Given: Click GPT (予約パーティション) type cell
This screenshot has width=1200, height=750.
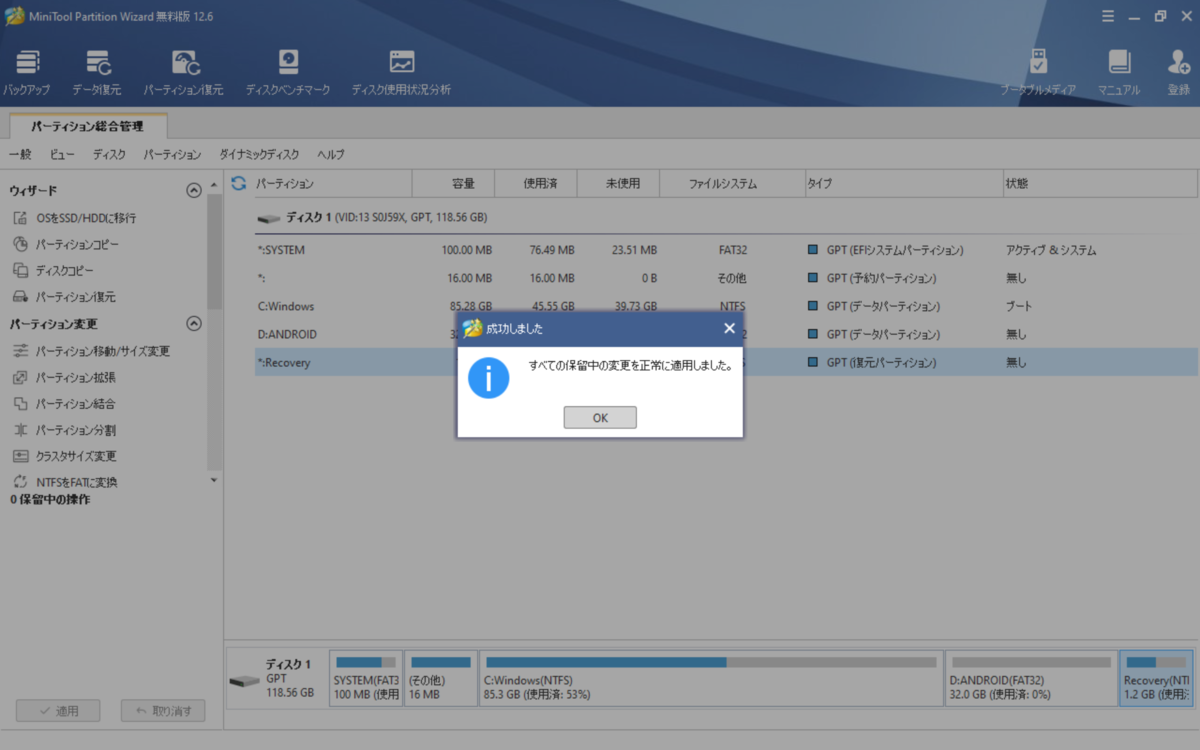Looking at the screenshot, I should 872,278.
